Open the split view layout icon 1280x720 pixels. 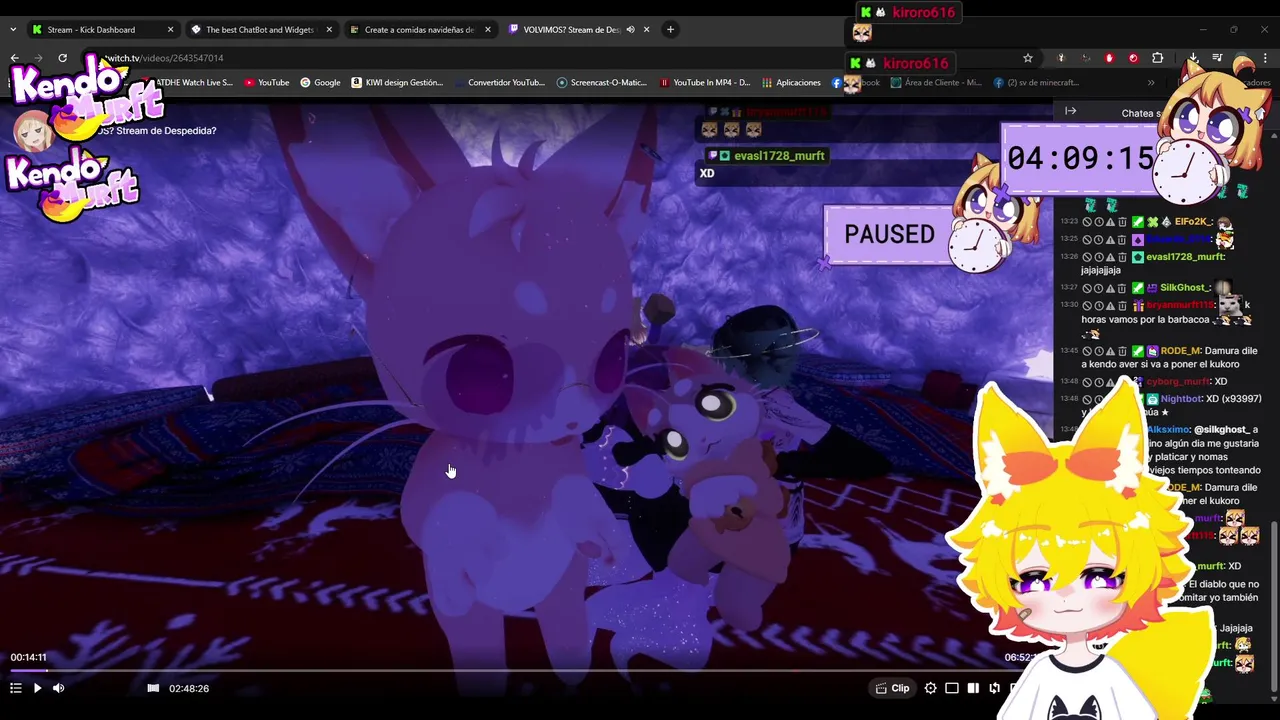pyautogui.click(x=973, y=688)
